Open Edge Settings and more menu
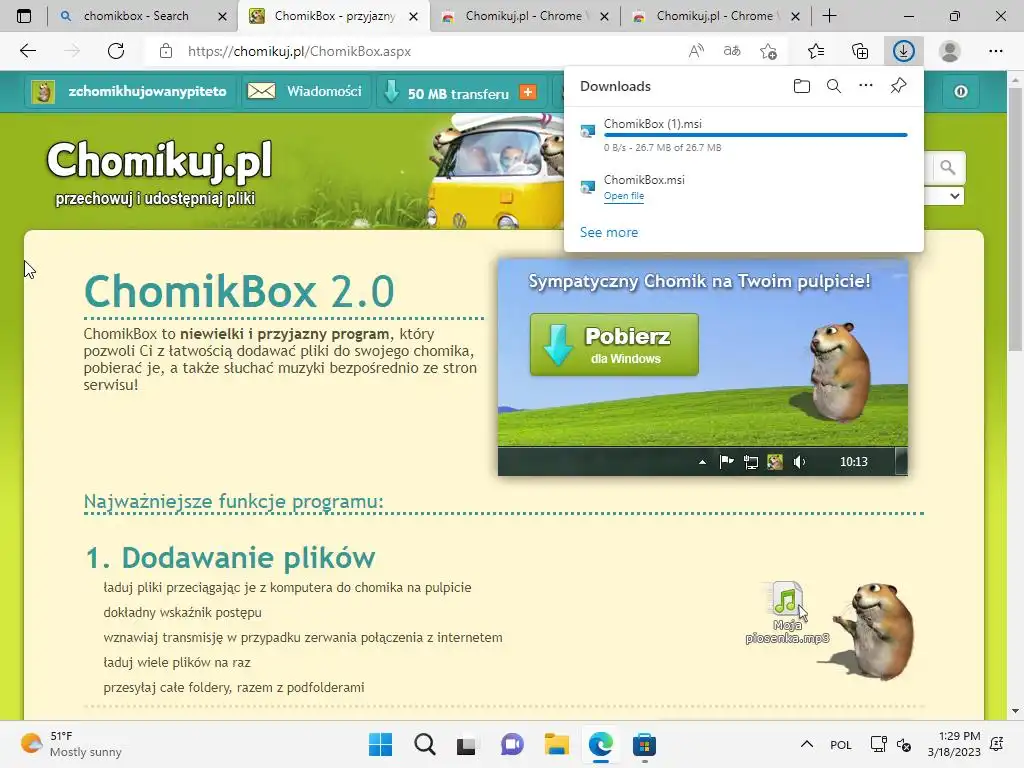The image size is (1024, 768). pos(995,51)
